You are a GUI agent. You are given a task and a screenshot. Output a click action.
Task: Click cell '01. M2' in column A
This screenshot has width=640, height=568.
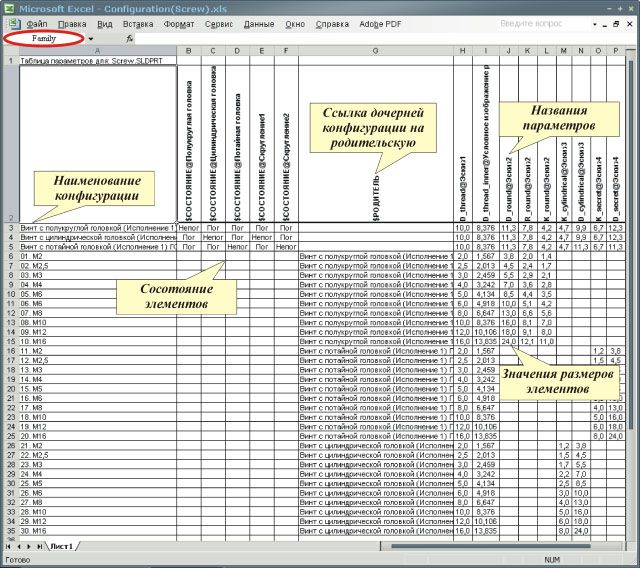98,256
